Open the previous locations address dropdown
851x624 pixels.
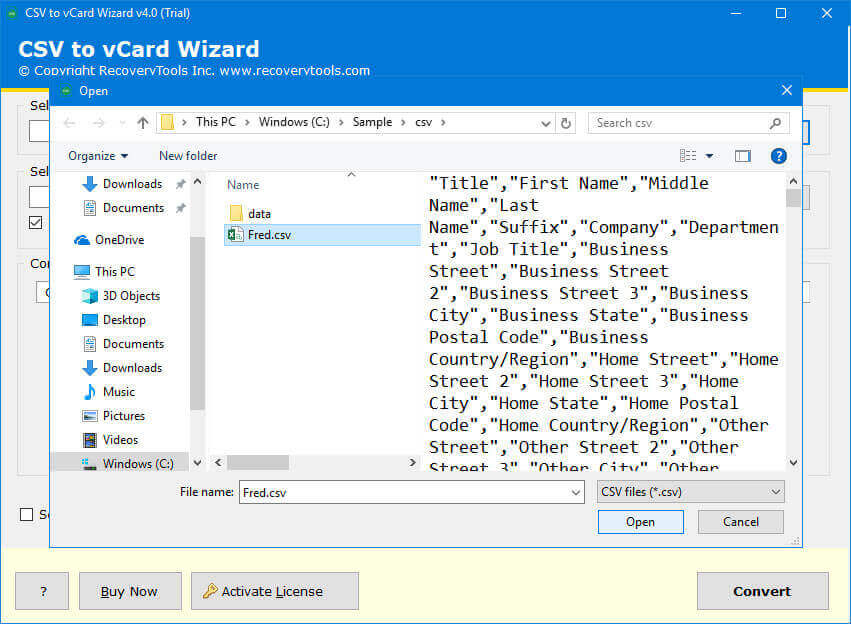[546, 124]
